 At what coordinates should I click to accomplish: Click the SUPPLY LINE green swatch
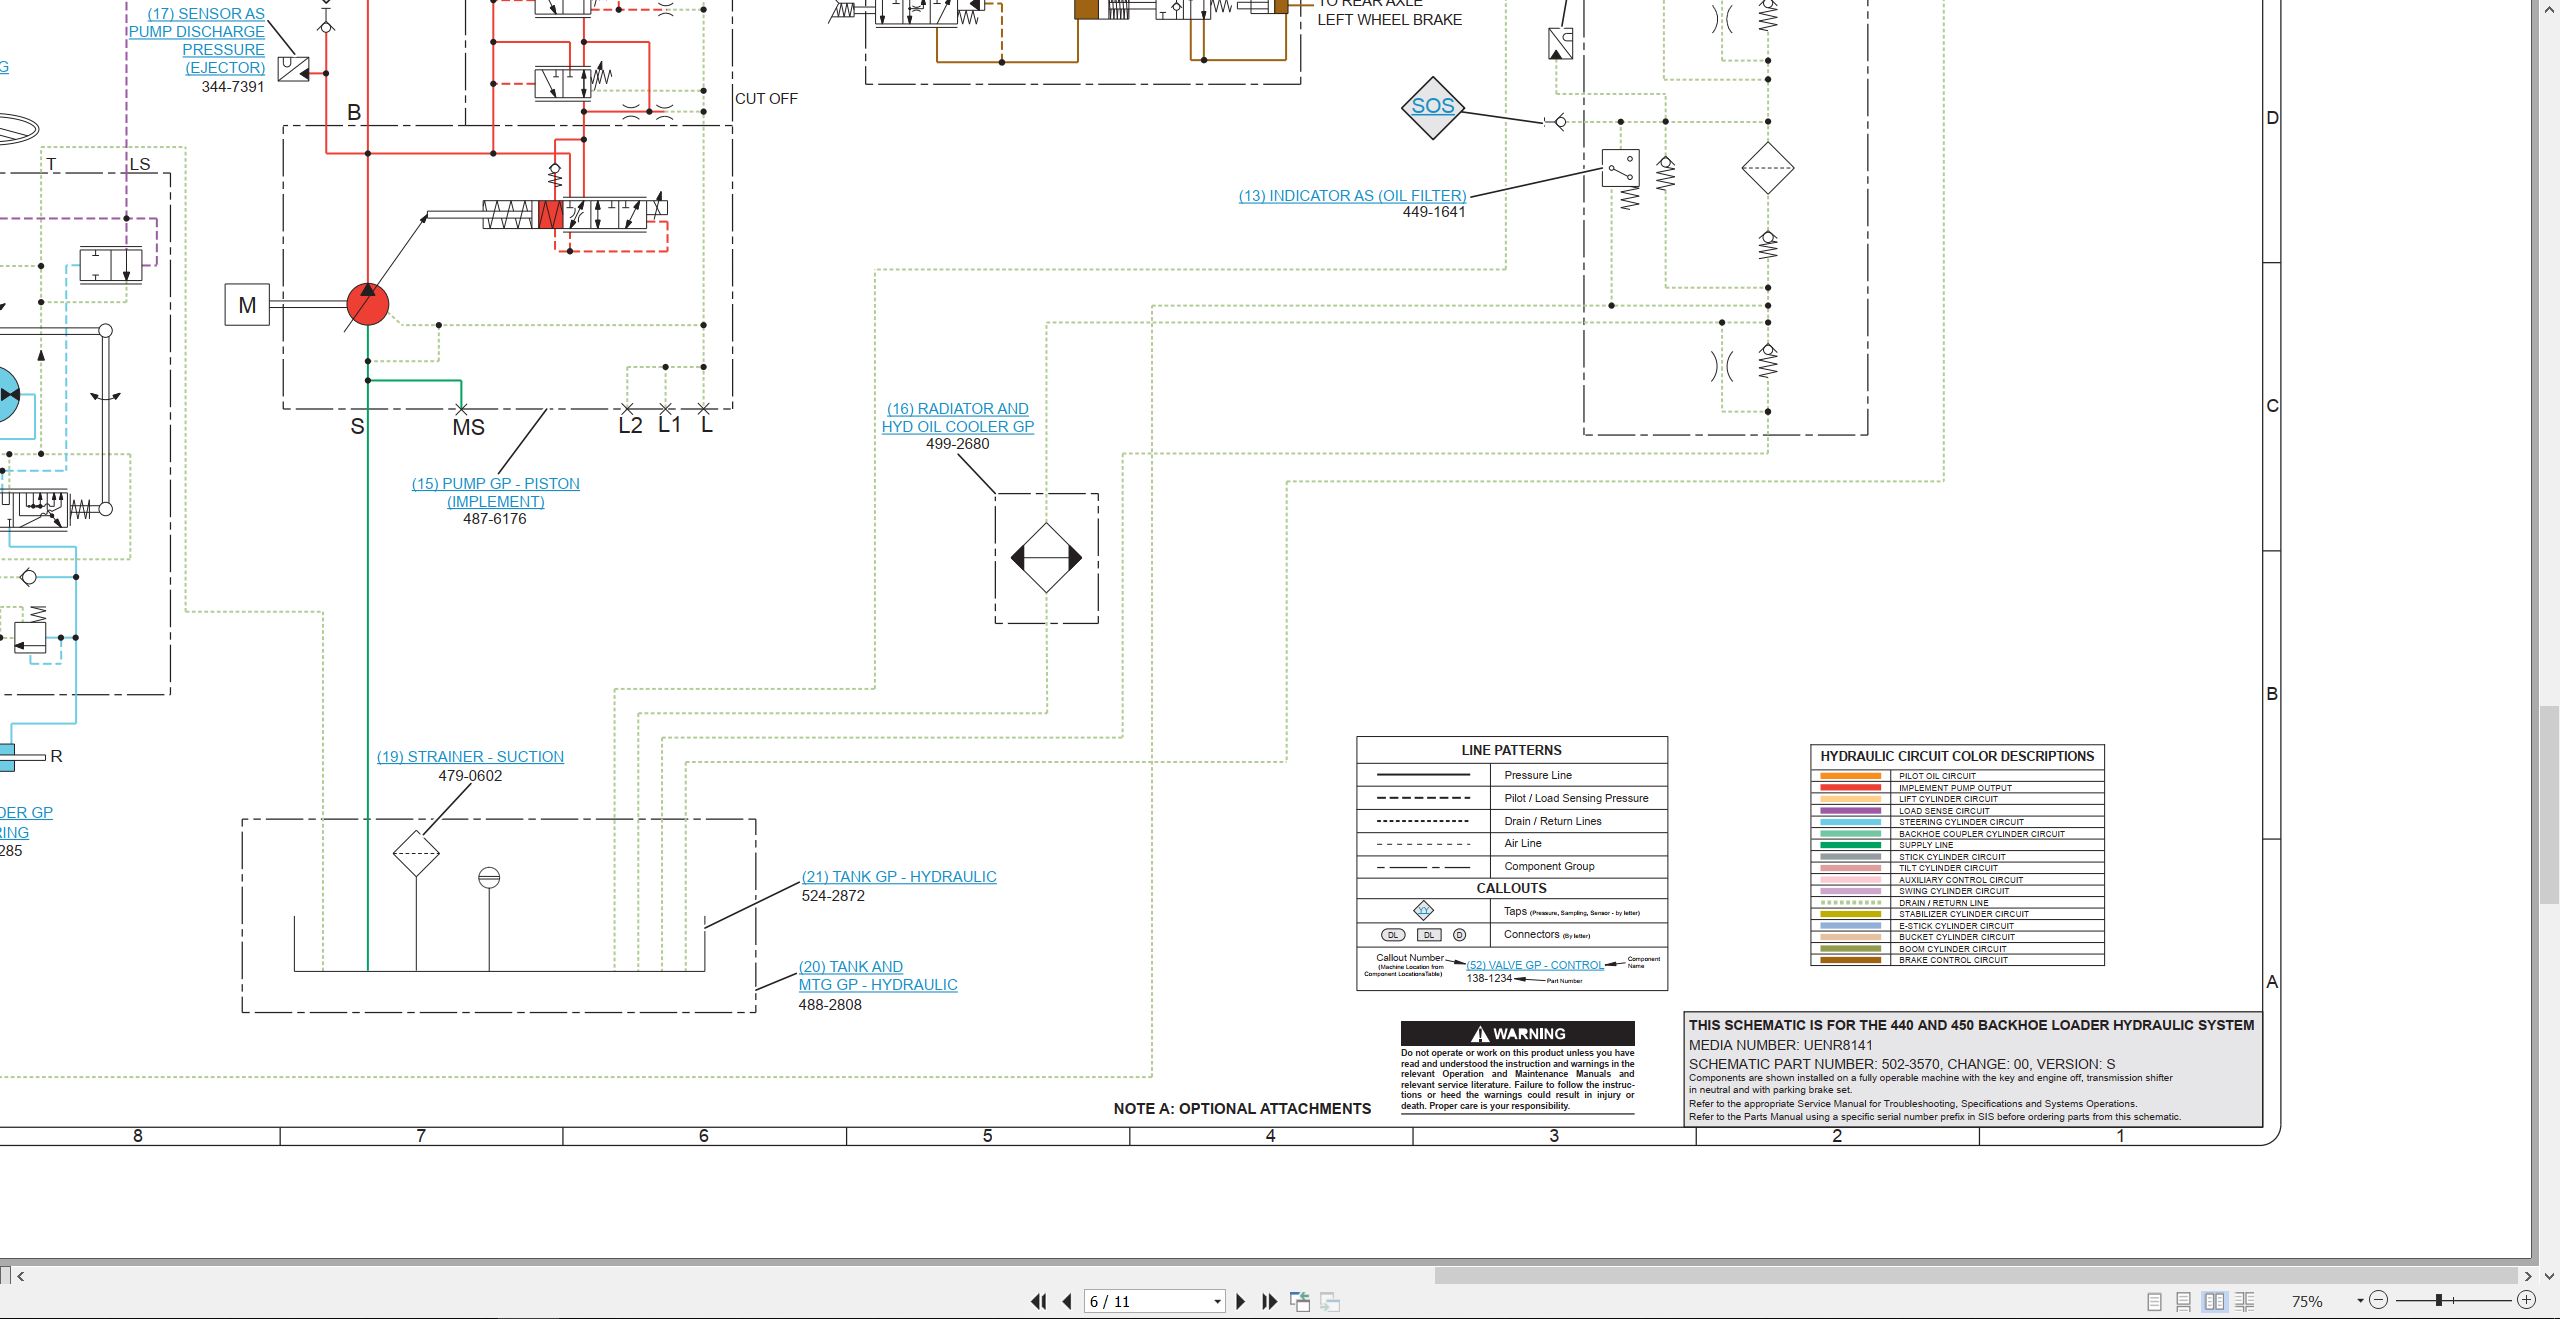(x=1850, y=845)
